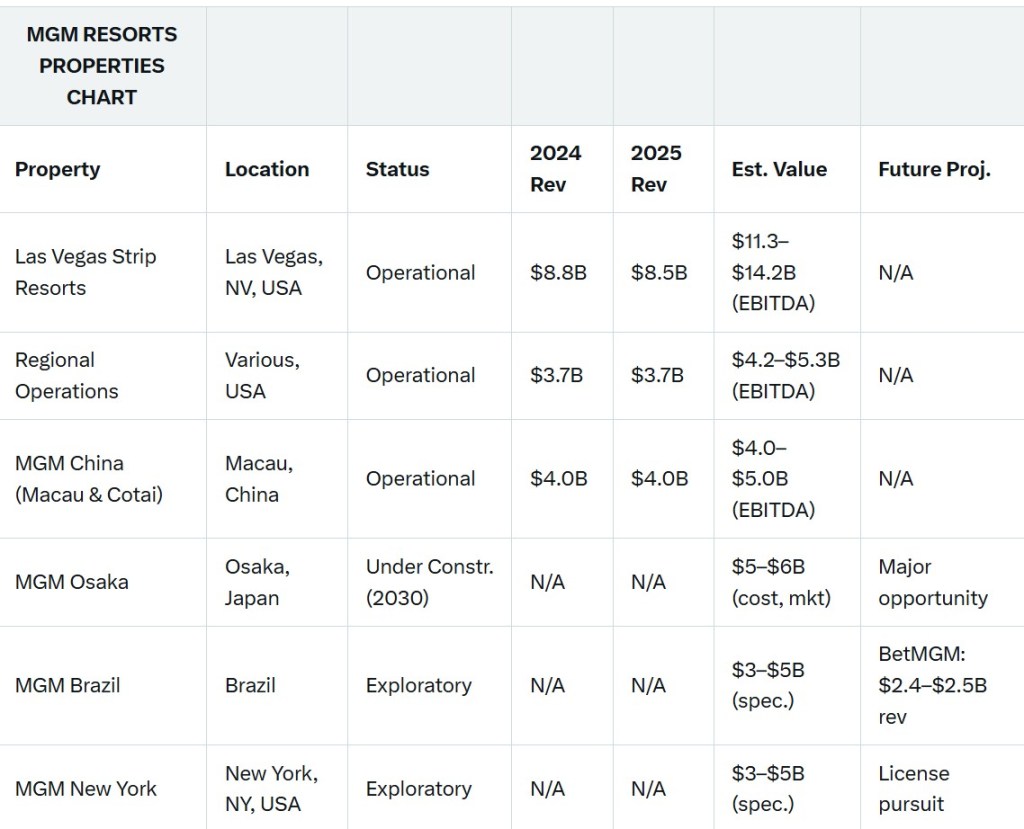Click the 2025 Rev column header
1024x829 pixels.
[656, 169]
